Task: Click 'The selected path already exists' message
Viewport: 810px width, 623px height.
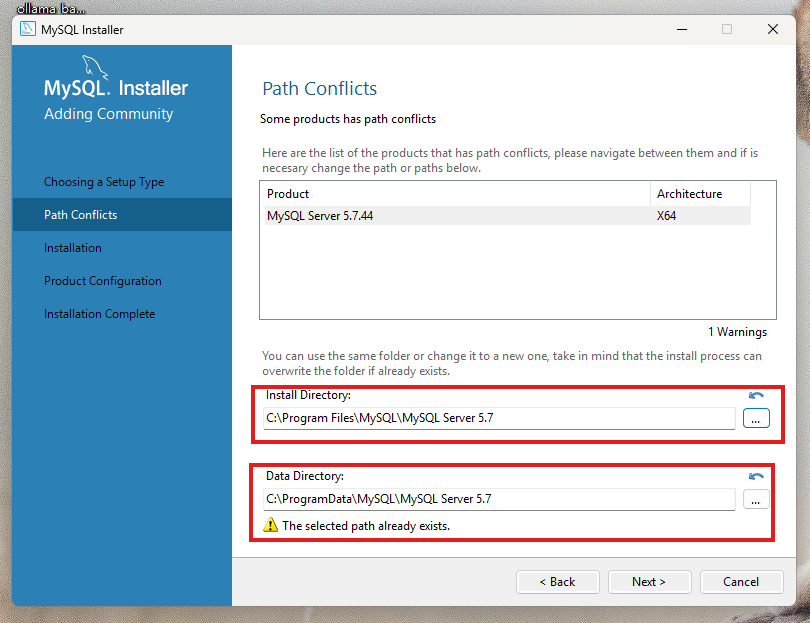Action: pos(366,526)
